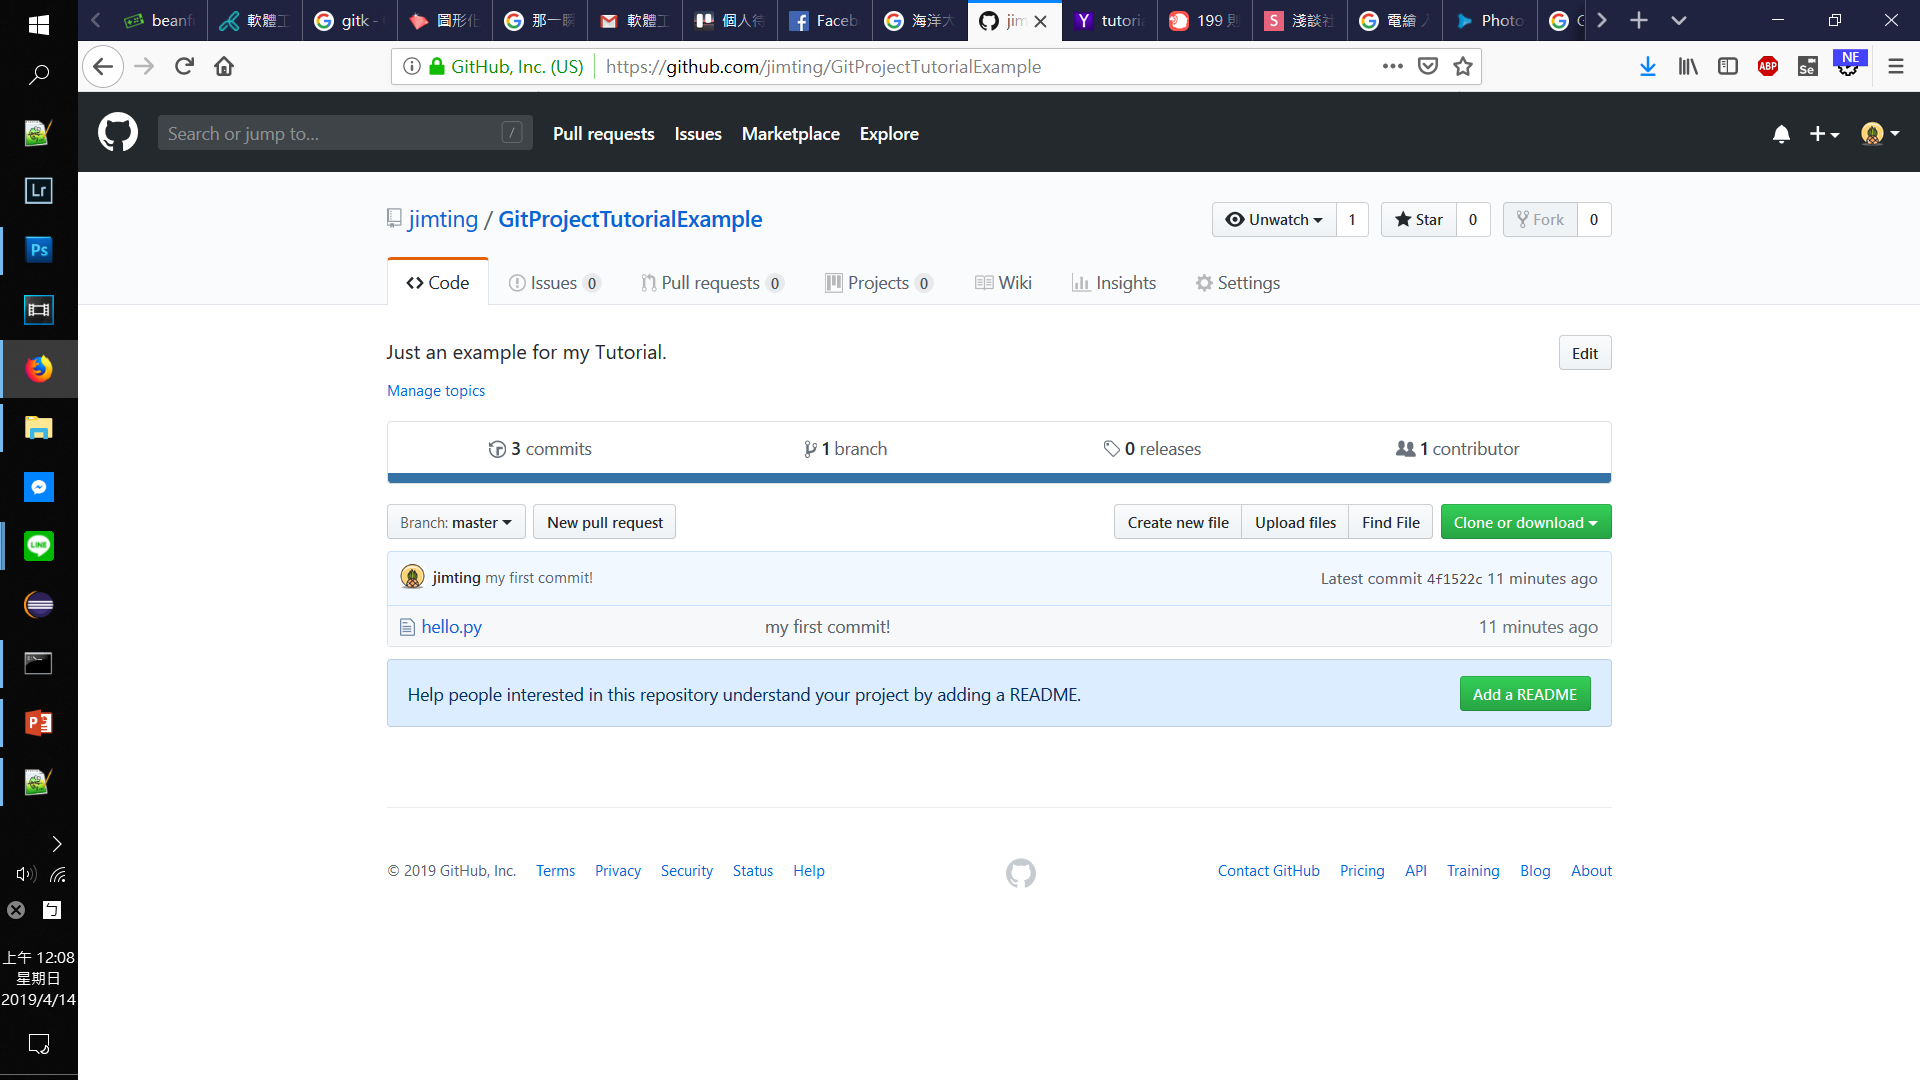Expand the Branch: master dropdown

[456, 523]
